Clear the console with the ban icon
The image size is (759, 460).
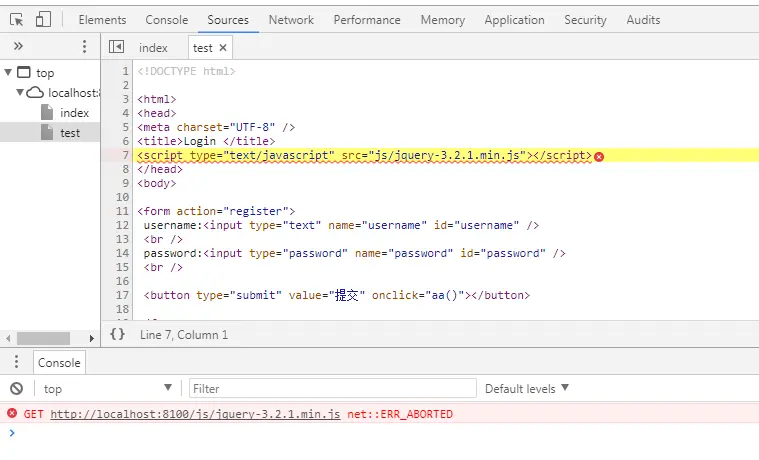(x=16, y=388)
